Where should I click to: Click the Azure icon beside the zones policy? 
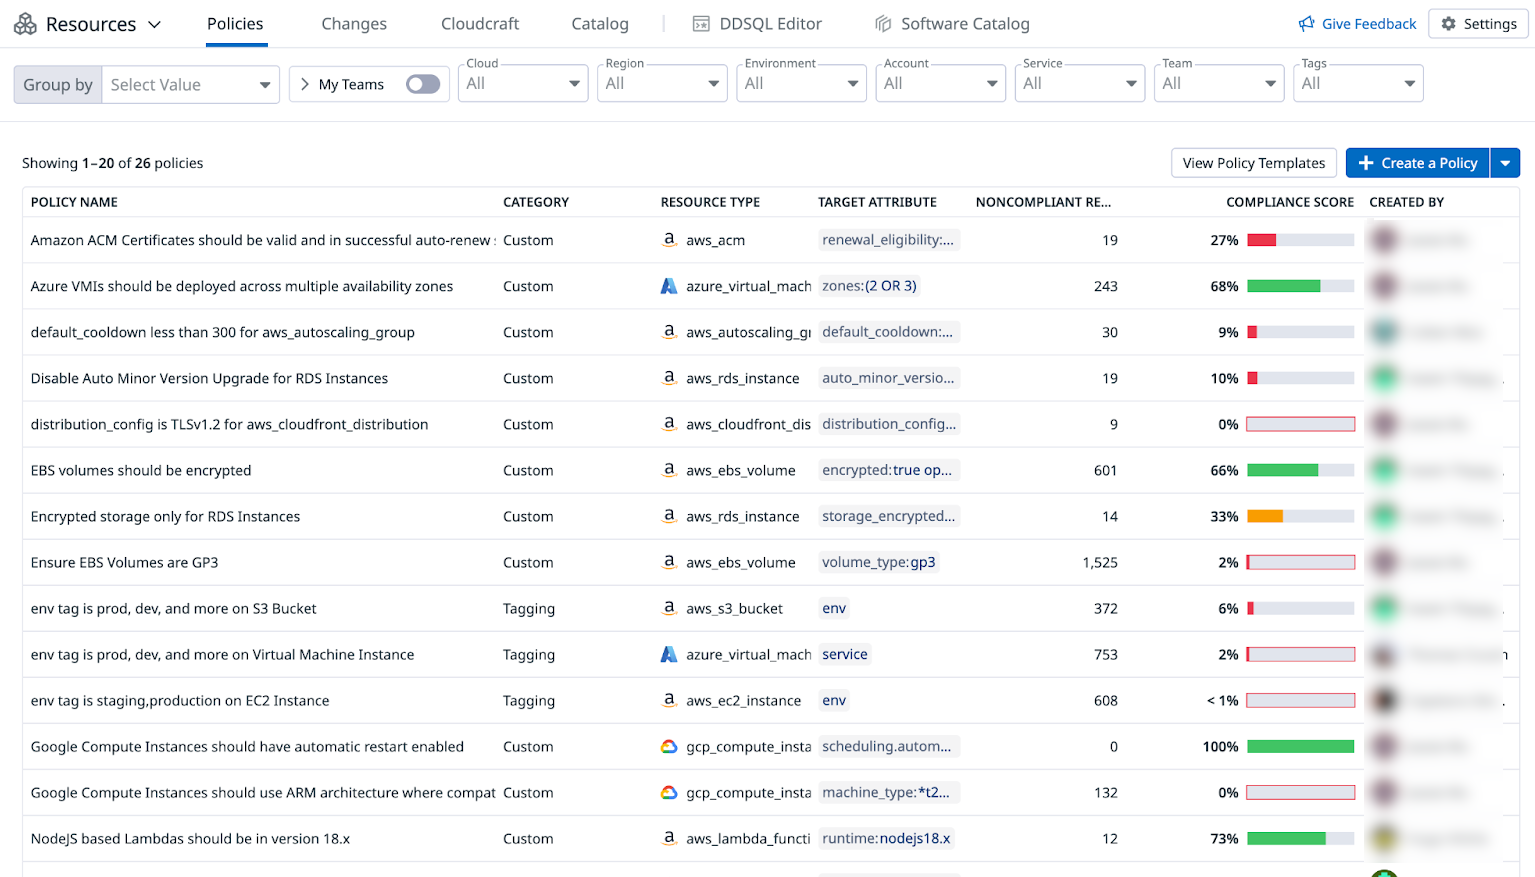[x=669, y=286]
